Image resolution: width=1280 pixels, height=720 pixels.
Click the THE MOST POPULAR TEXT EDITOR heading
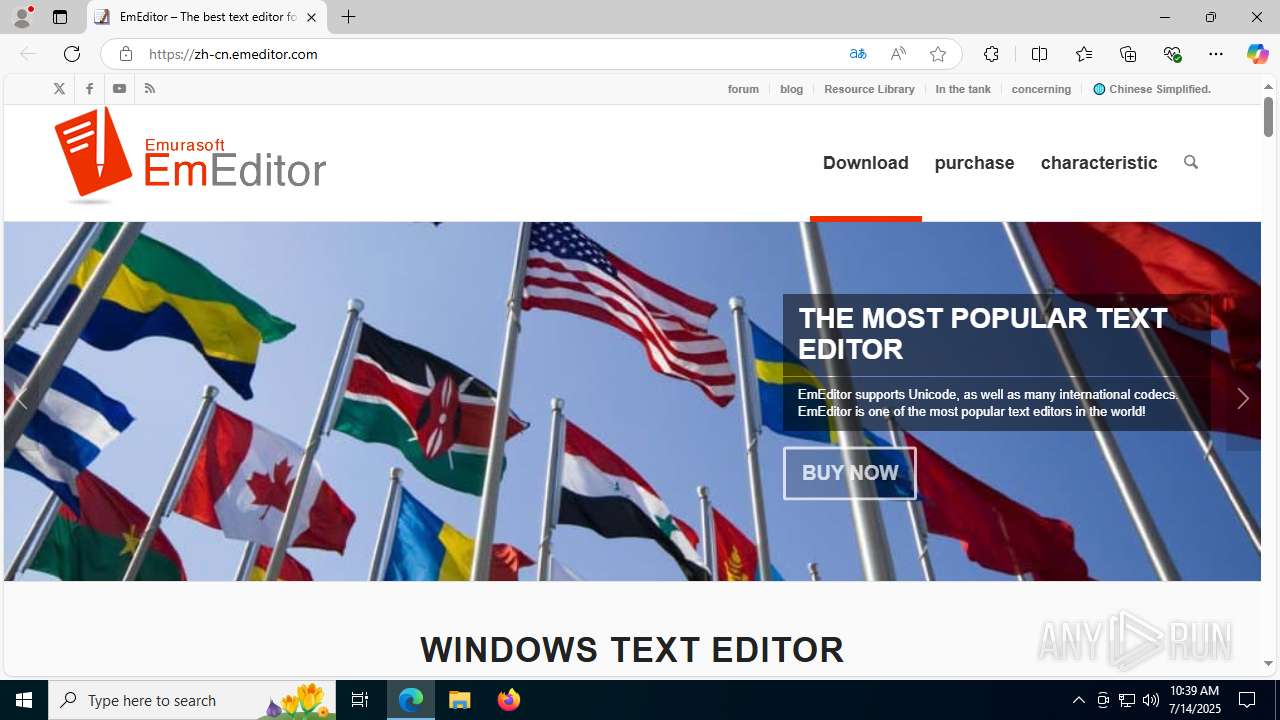point(982,333)
